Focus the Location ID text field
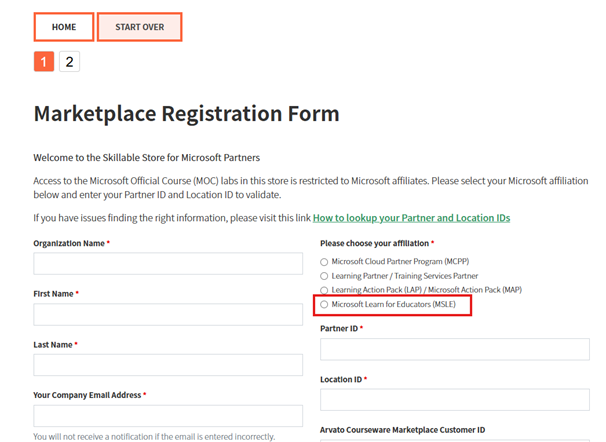This screenshot has width=606, height=442. [x=455, y=400]
